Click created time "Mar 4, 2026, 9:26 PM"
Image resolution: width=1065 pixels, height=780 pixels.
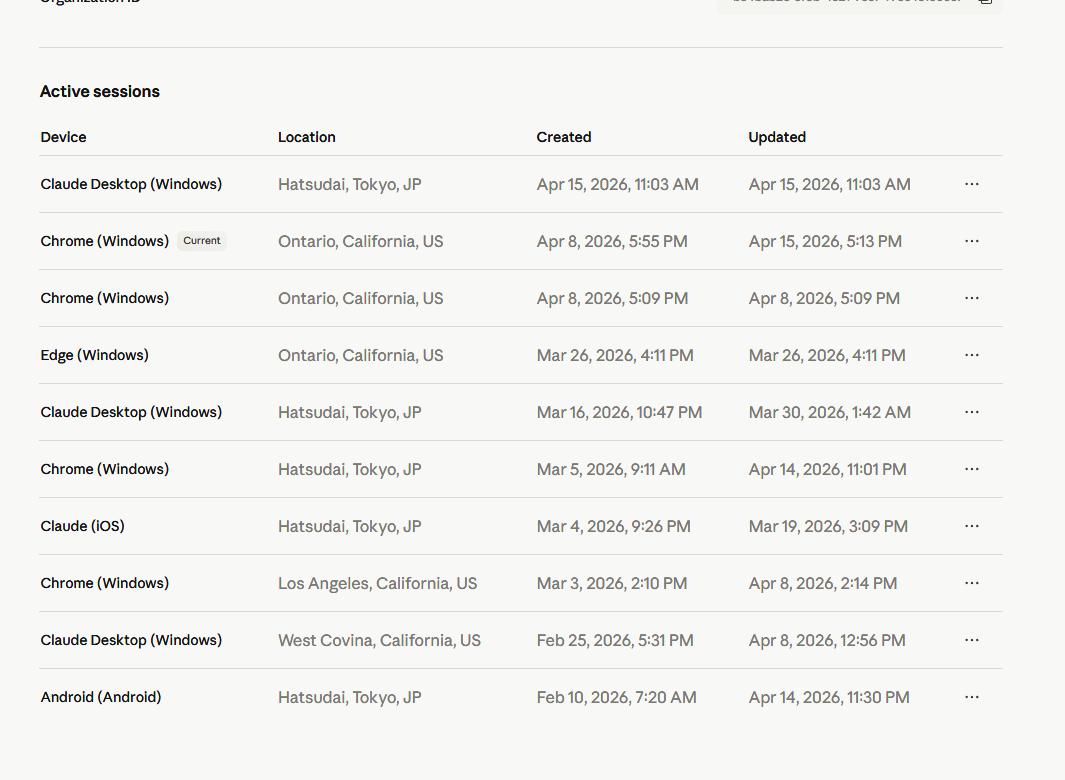(613, 527)
